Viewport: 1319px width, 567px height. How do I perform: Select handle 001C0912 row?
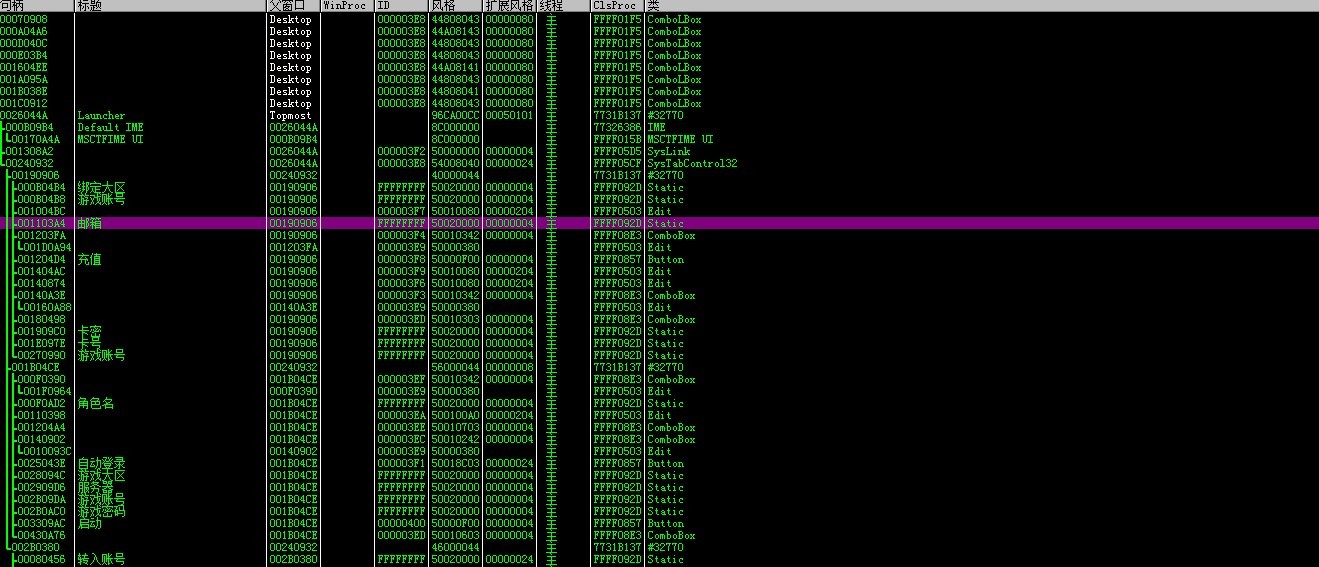coord(24,104)
